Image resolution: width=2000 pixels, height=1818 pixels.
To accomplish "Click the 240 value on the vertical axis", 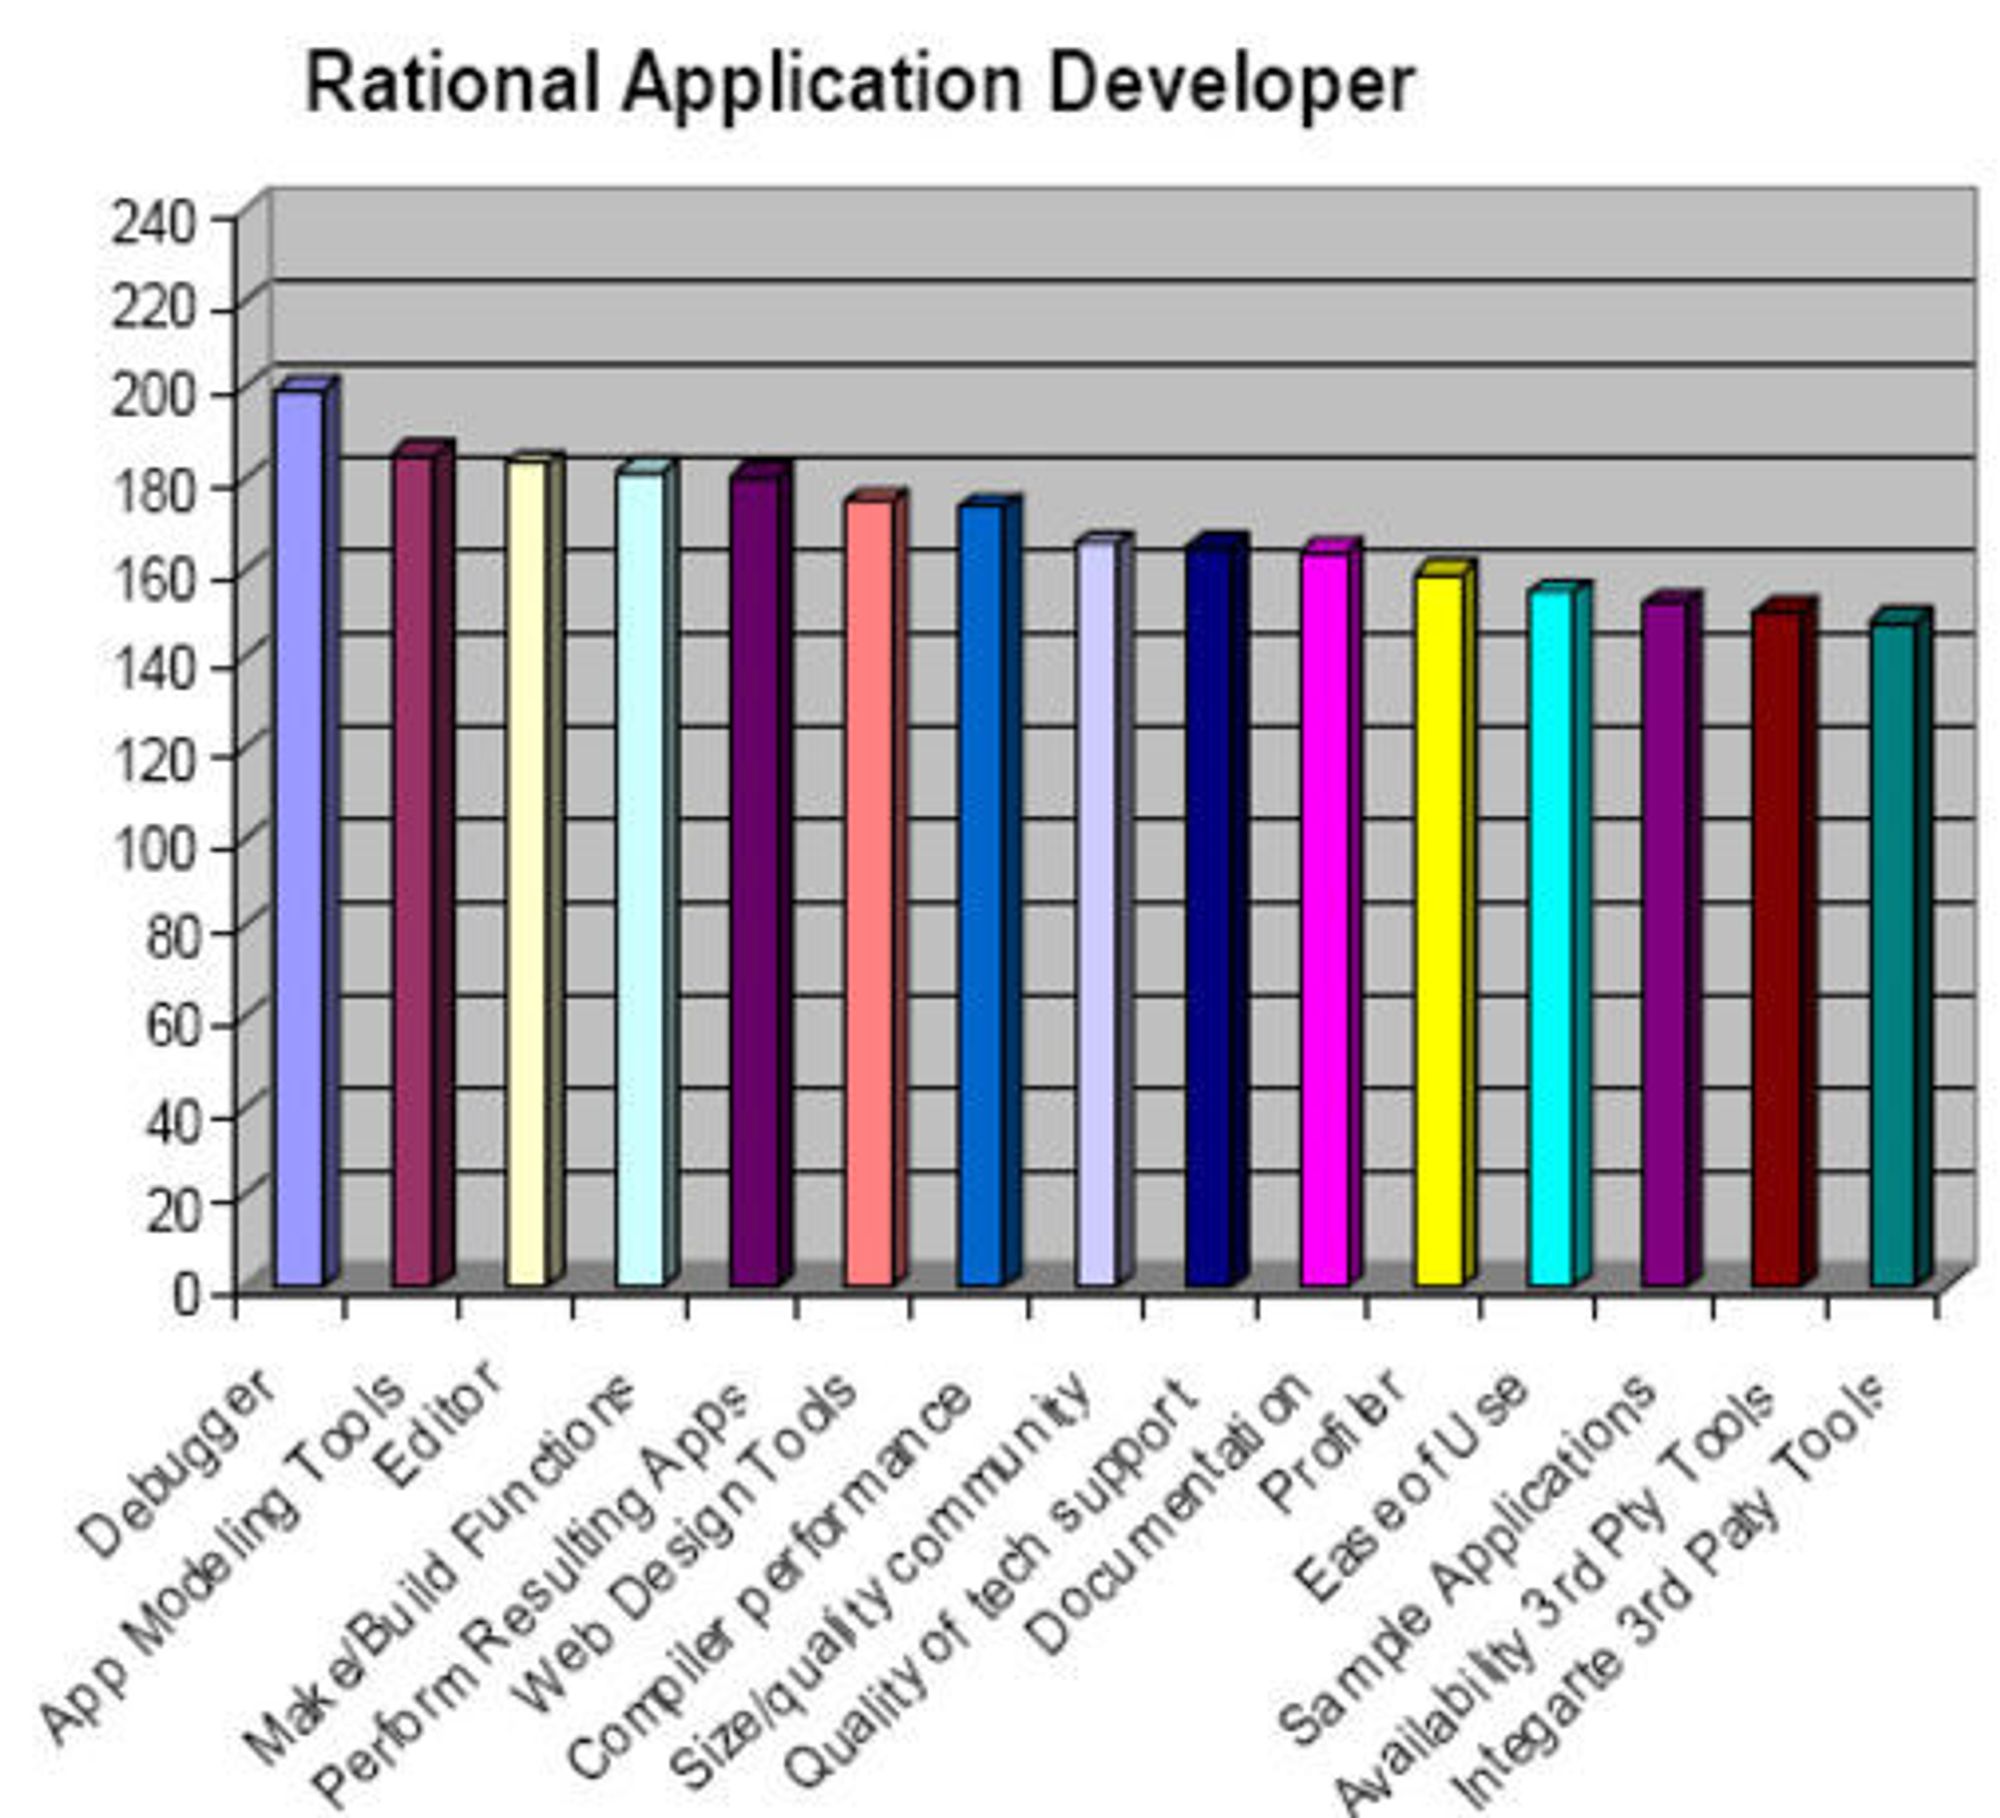I will [154, 222].
